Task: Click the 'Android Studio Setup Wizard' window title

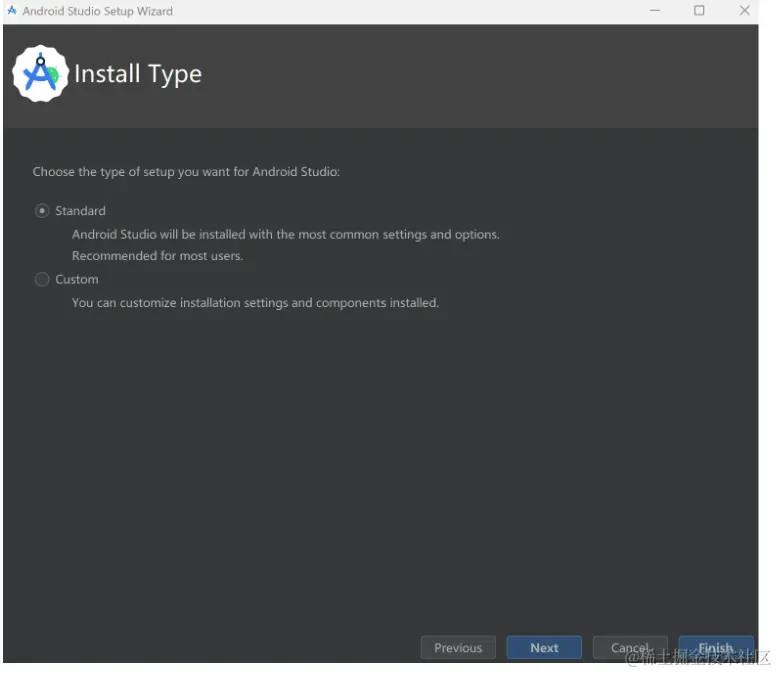Action: pos(98,11)
